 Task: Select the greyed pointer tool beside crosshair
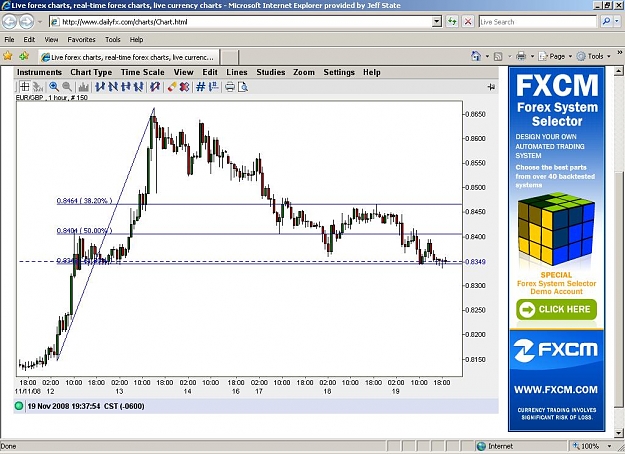tap(37, 86)
